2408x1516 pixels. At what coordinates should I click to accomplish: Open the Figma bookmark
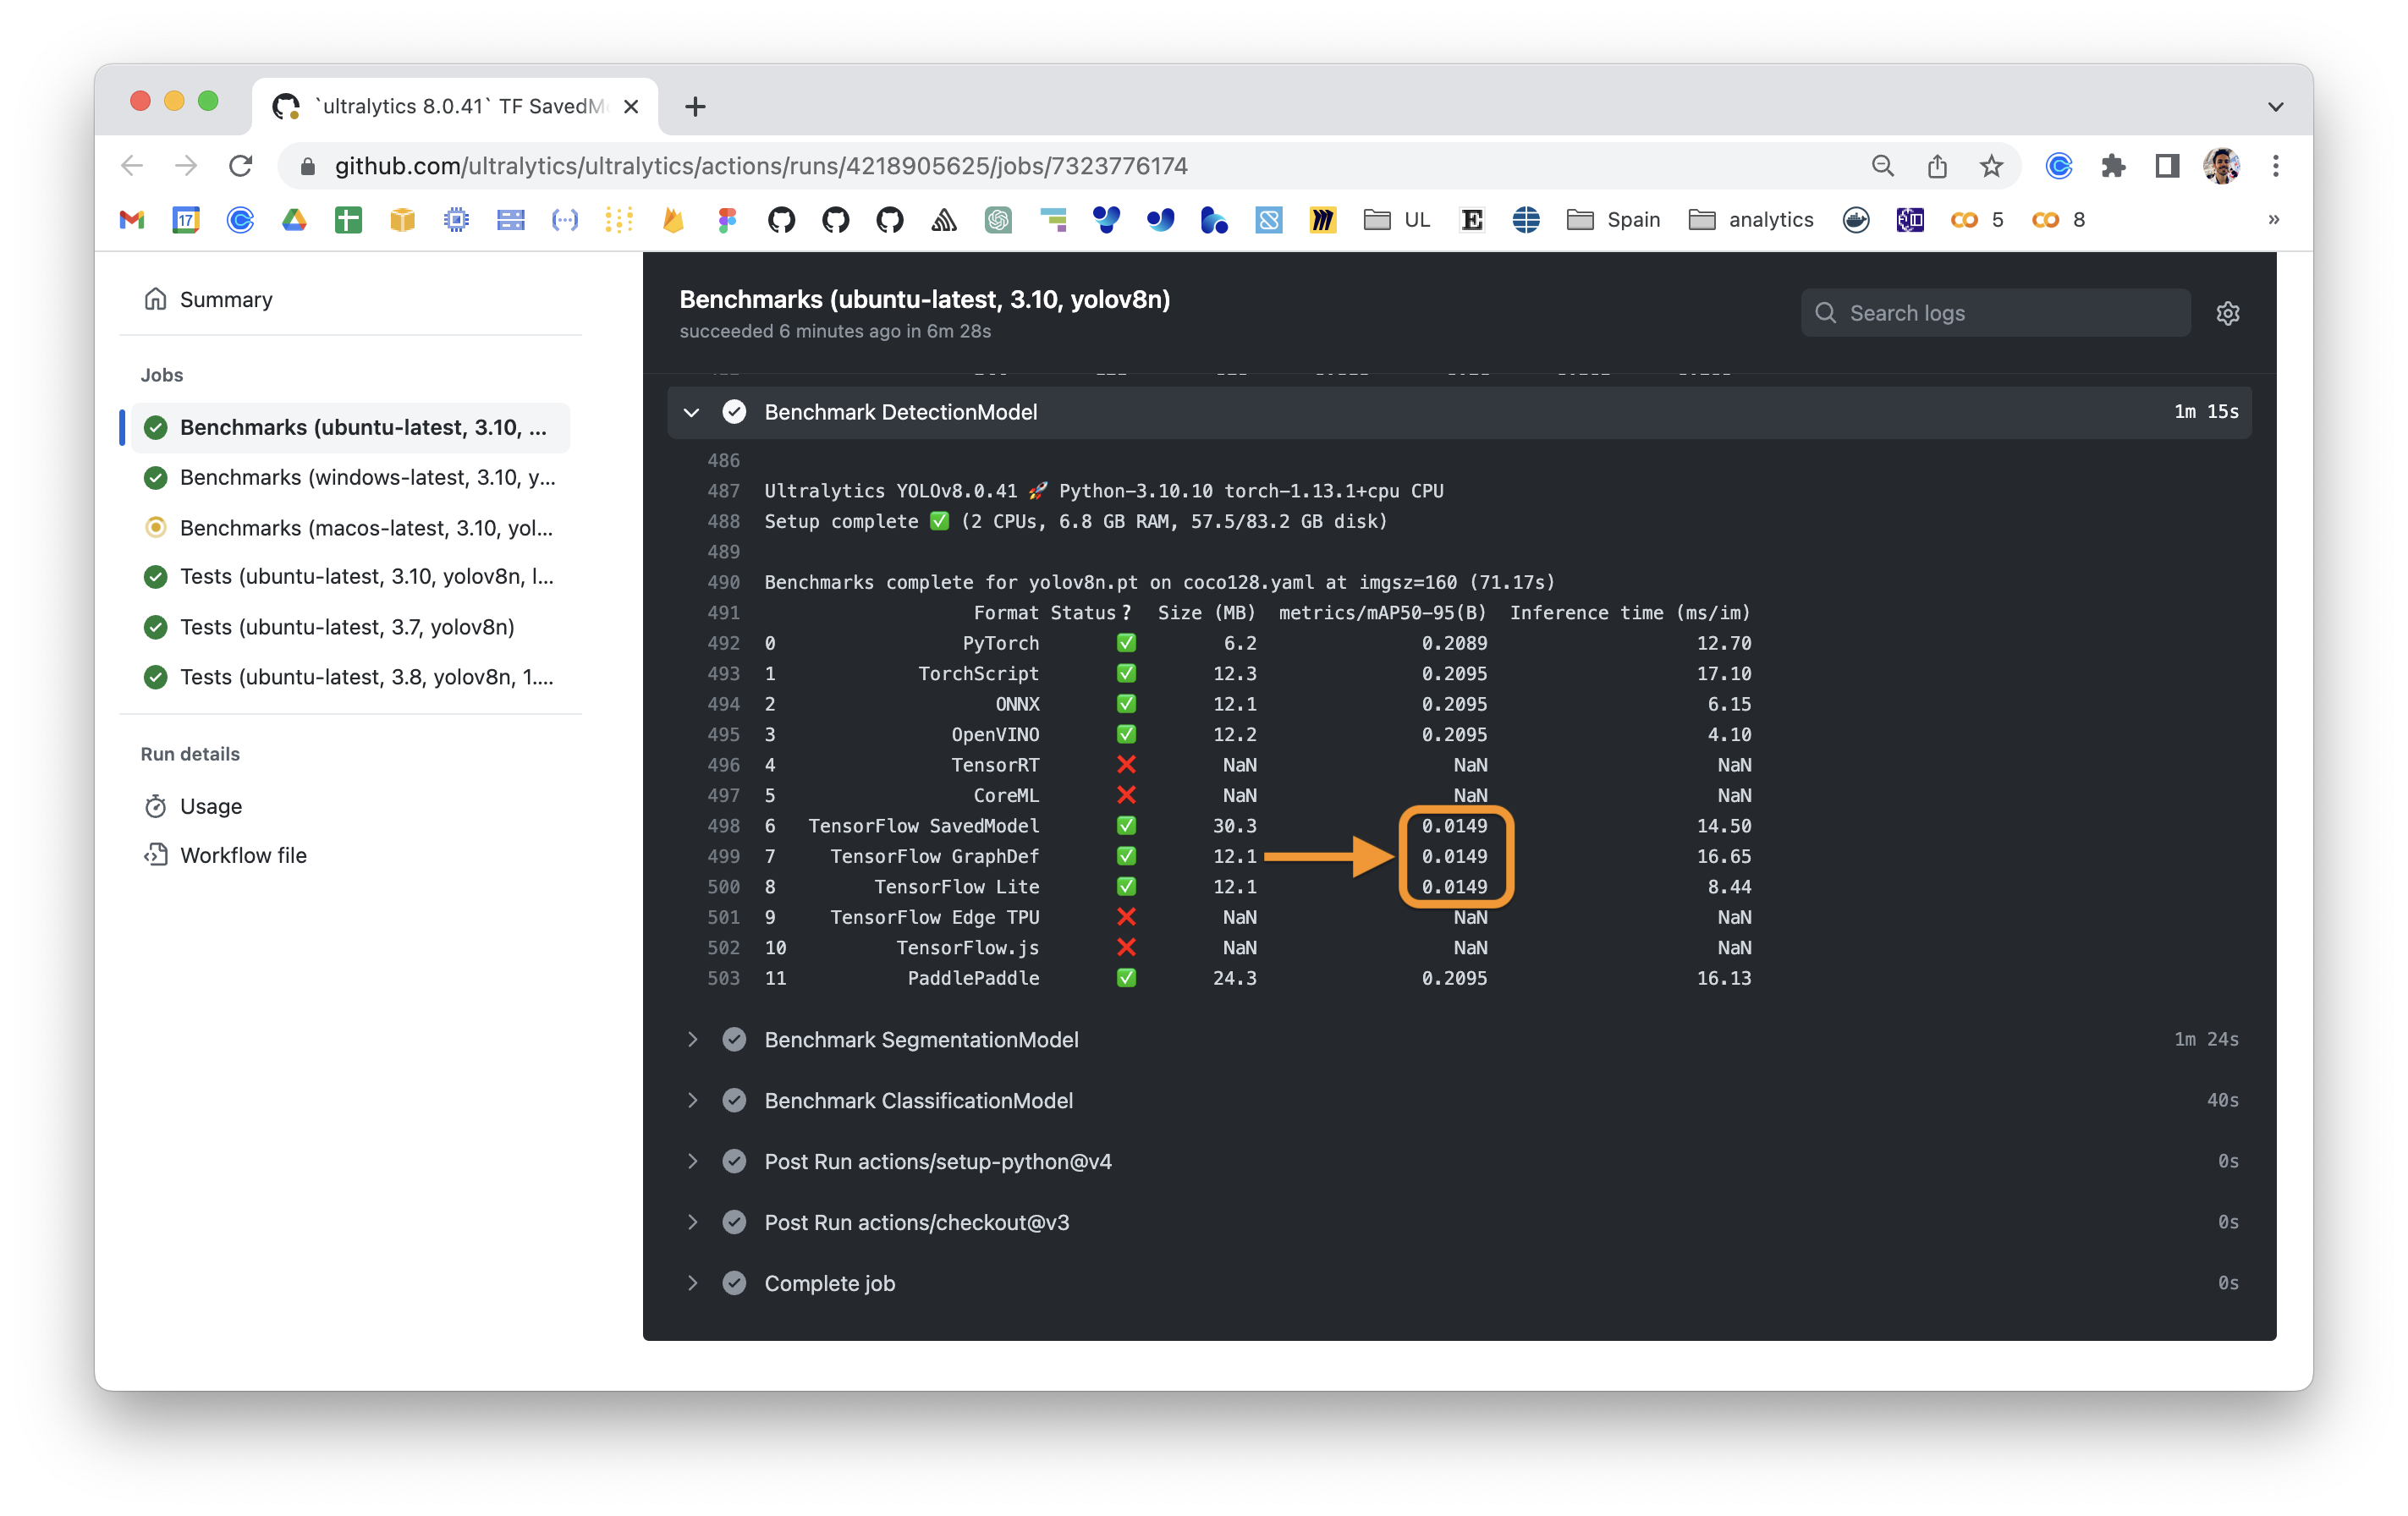(x=727, y=219)
